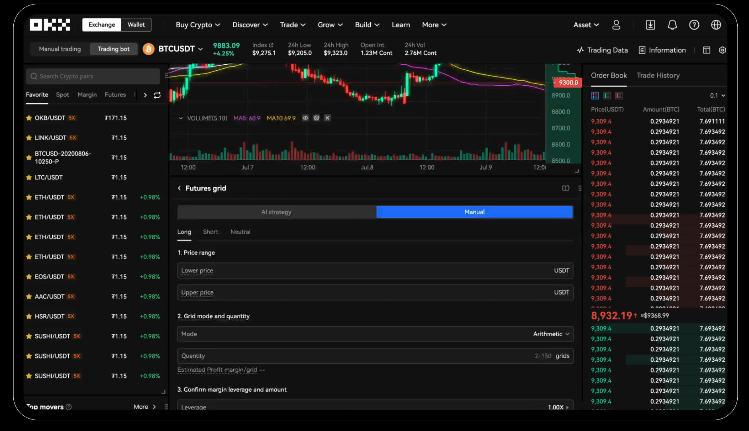This screenshot has height=431, width=749.
Task: Switch to the Futures pairs tab
Action: click(x=115, y=95)
